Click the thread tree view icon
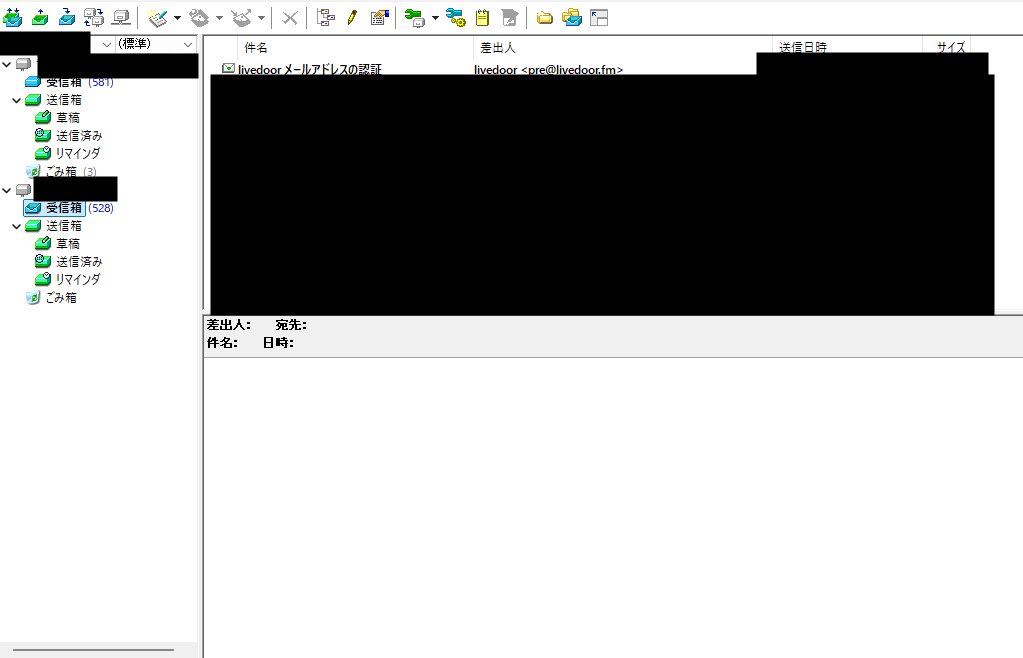 tap(325, 18)
